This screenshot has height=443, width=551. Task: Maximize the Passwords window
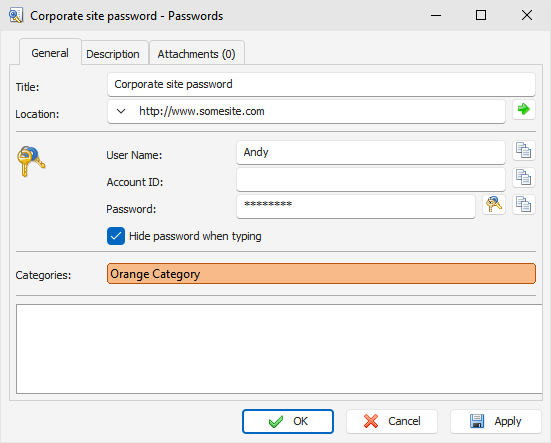pos(481,15)
